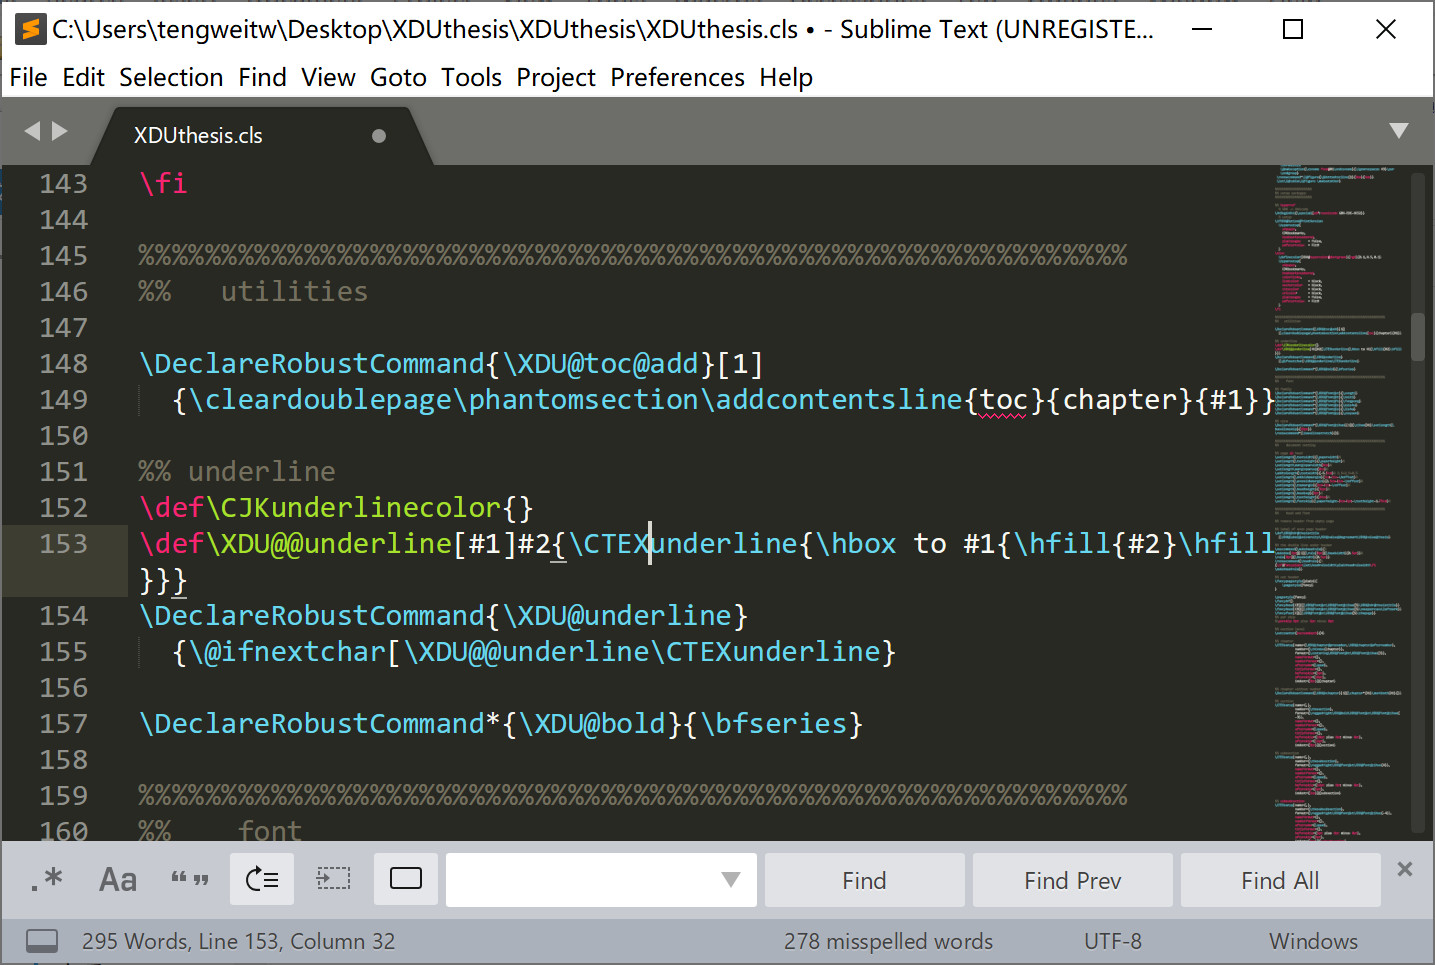Toggle case sensitive search option
Viewport: 1435px width, 965px height.
click(118, 880)
